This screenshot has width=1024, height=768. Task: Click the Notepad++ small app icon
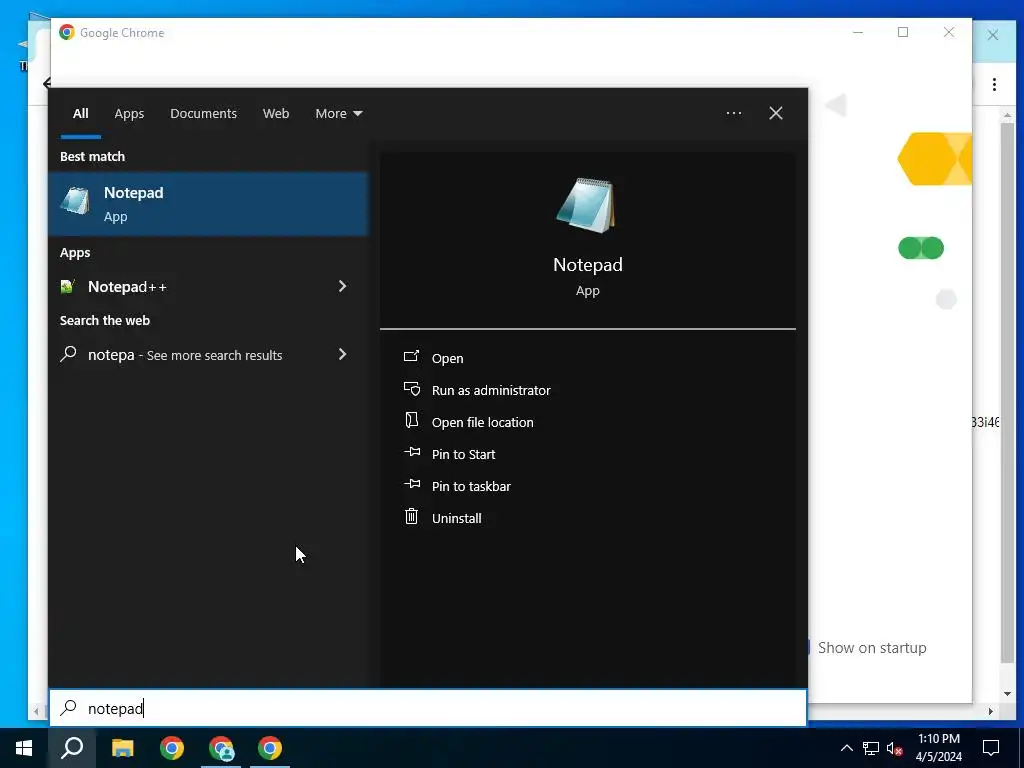[67, 286]
